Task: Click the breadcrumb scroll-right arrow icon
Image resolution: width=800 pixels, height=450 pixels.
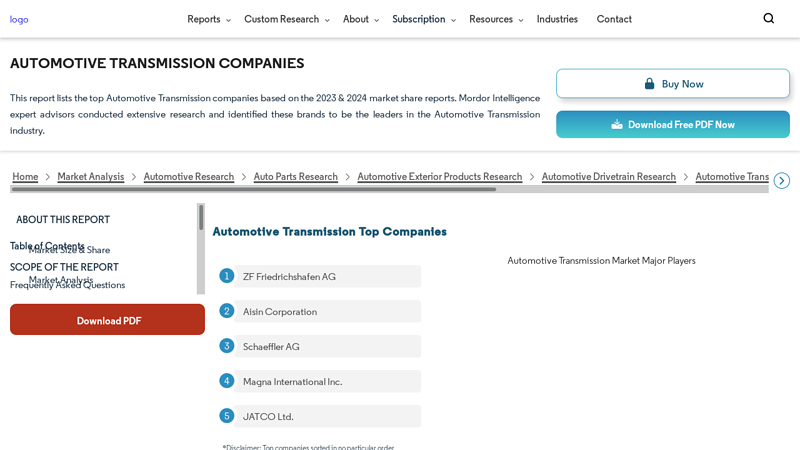Action: point(781,181)
